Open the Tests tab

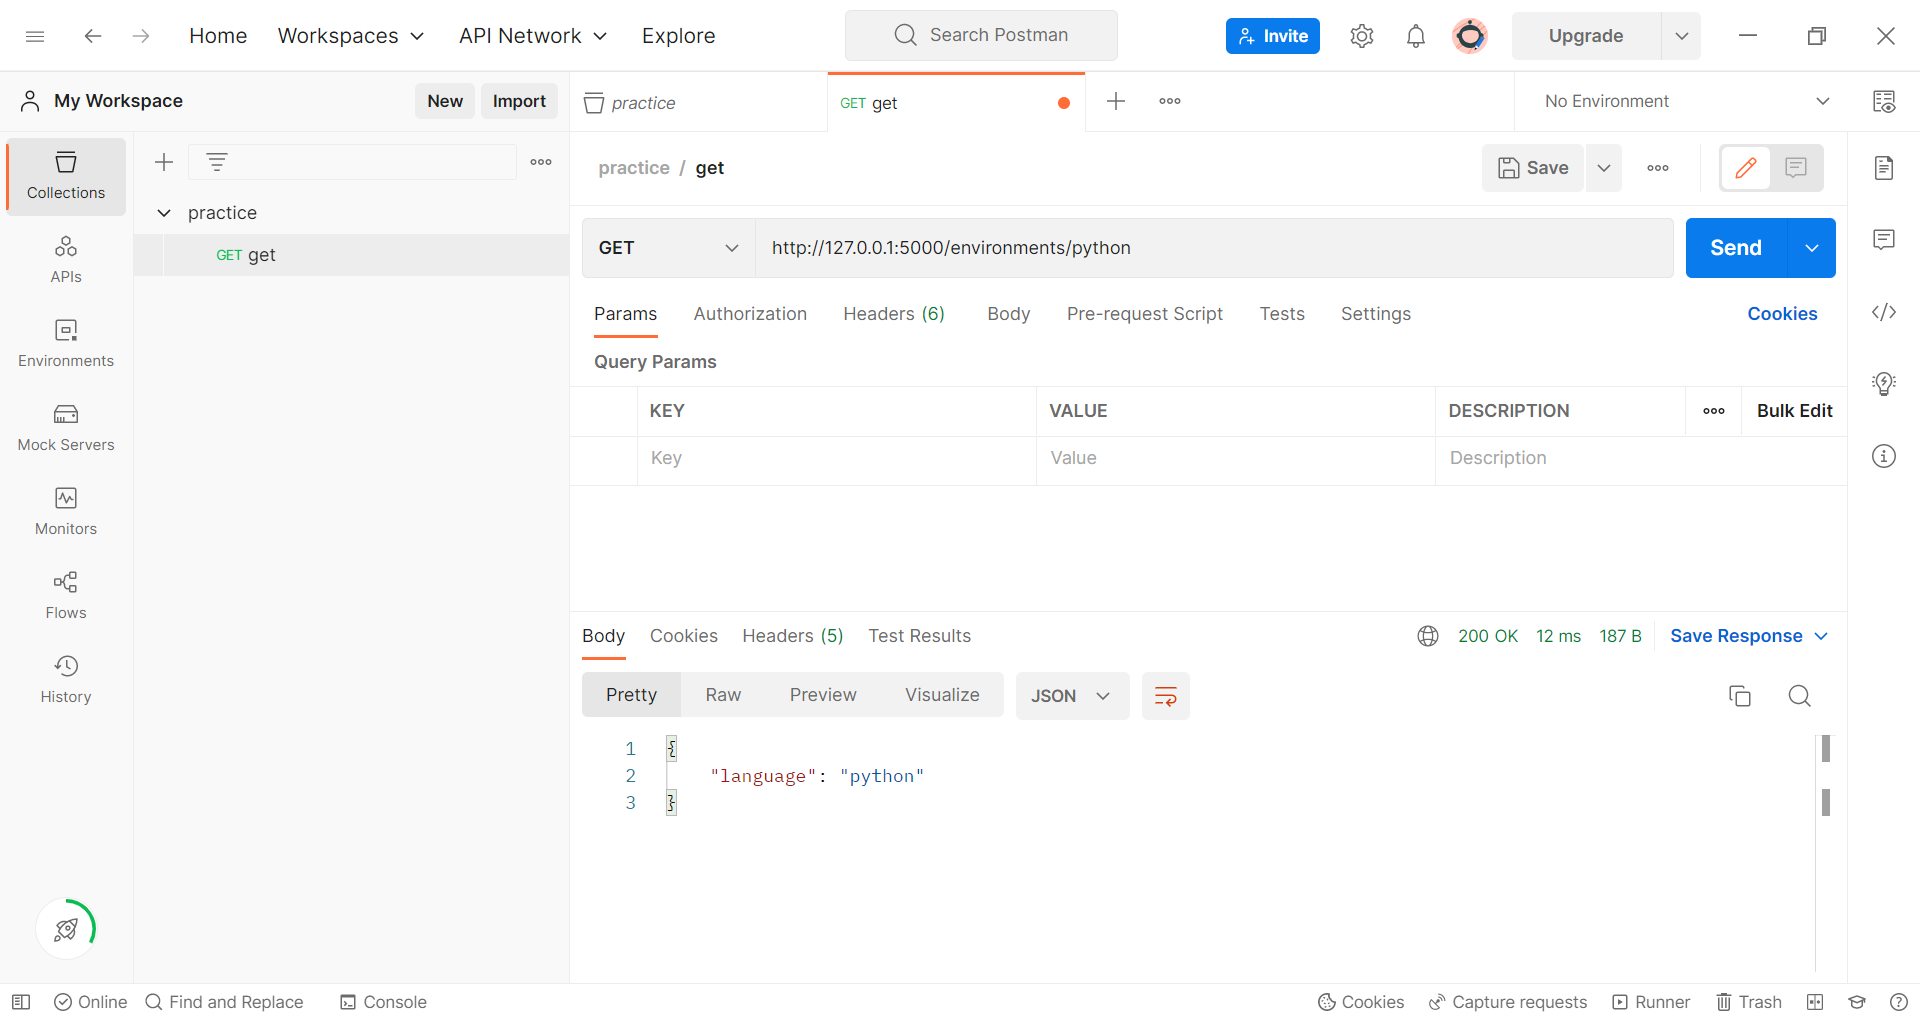click(1282, 314)
